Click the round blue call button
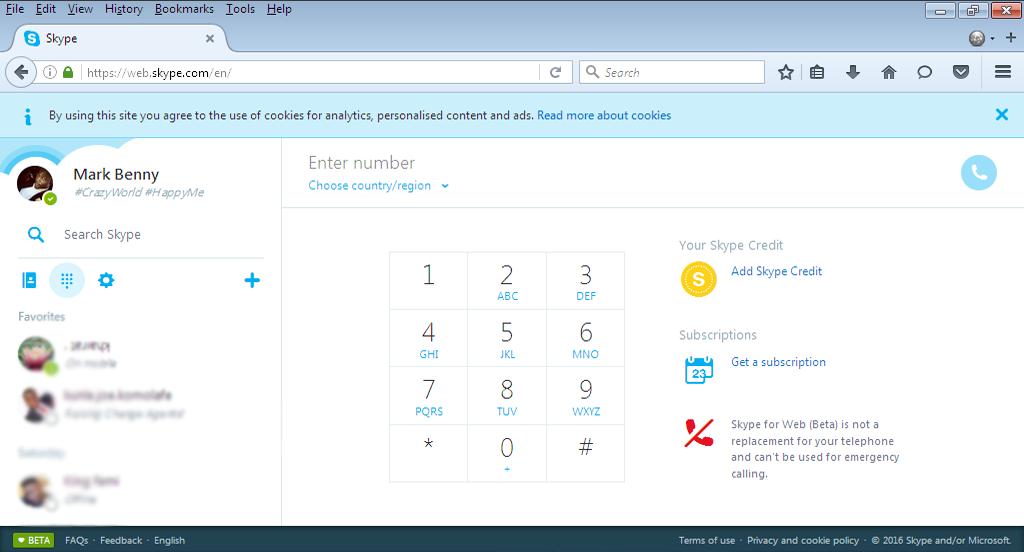Screen dimensions: 1024x552 (x=978, y=172)
